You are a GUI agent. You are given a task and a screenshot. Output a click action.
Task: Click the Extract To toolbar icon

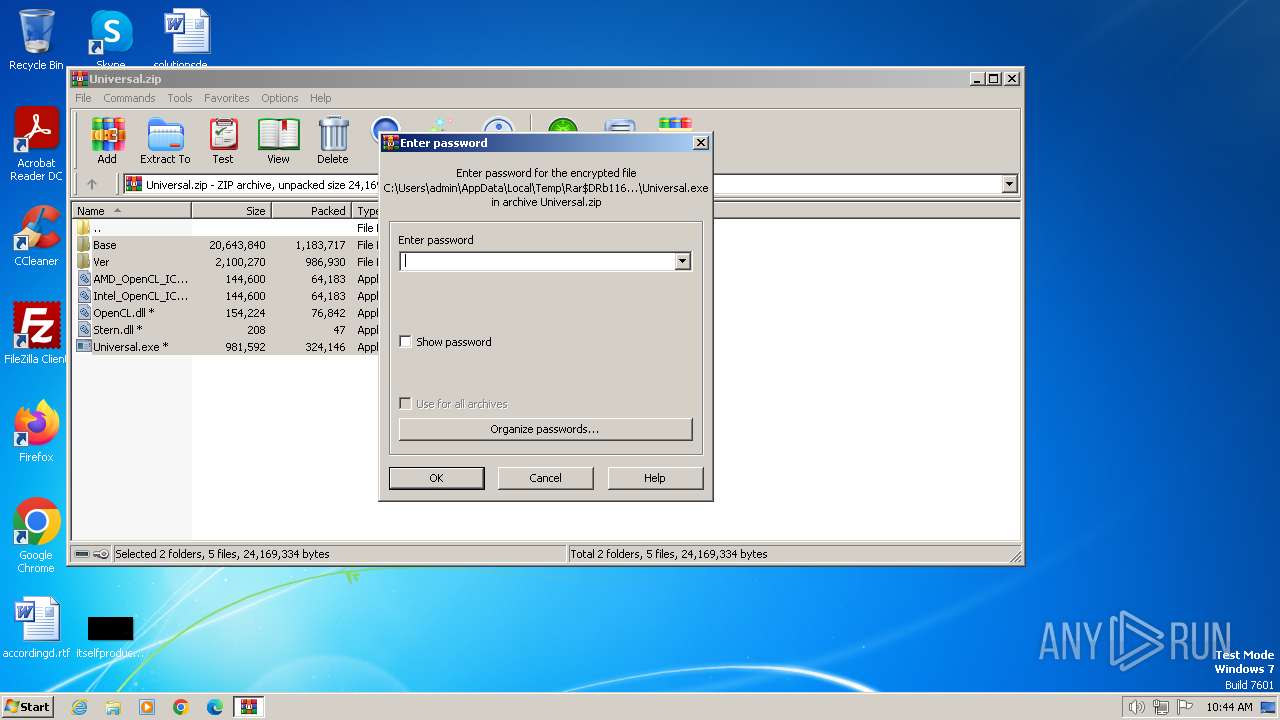point(165,141)
